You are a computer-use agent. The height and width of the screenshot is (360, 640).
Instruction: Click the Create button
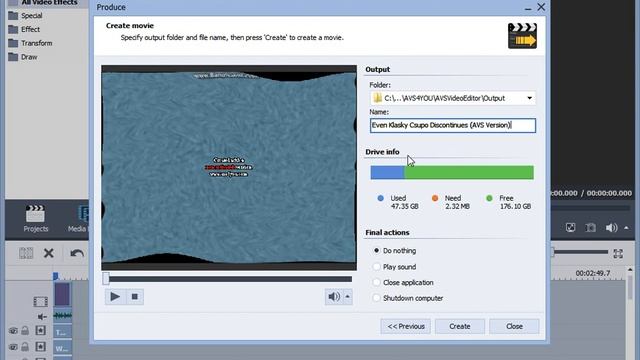pyautogui.click(x=460, y=327)
